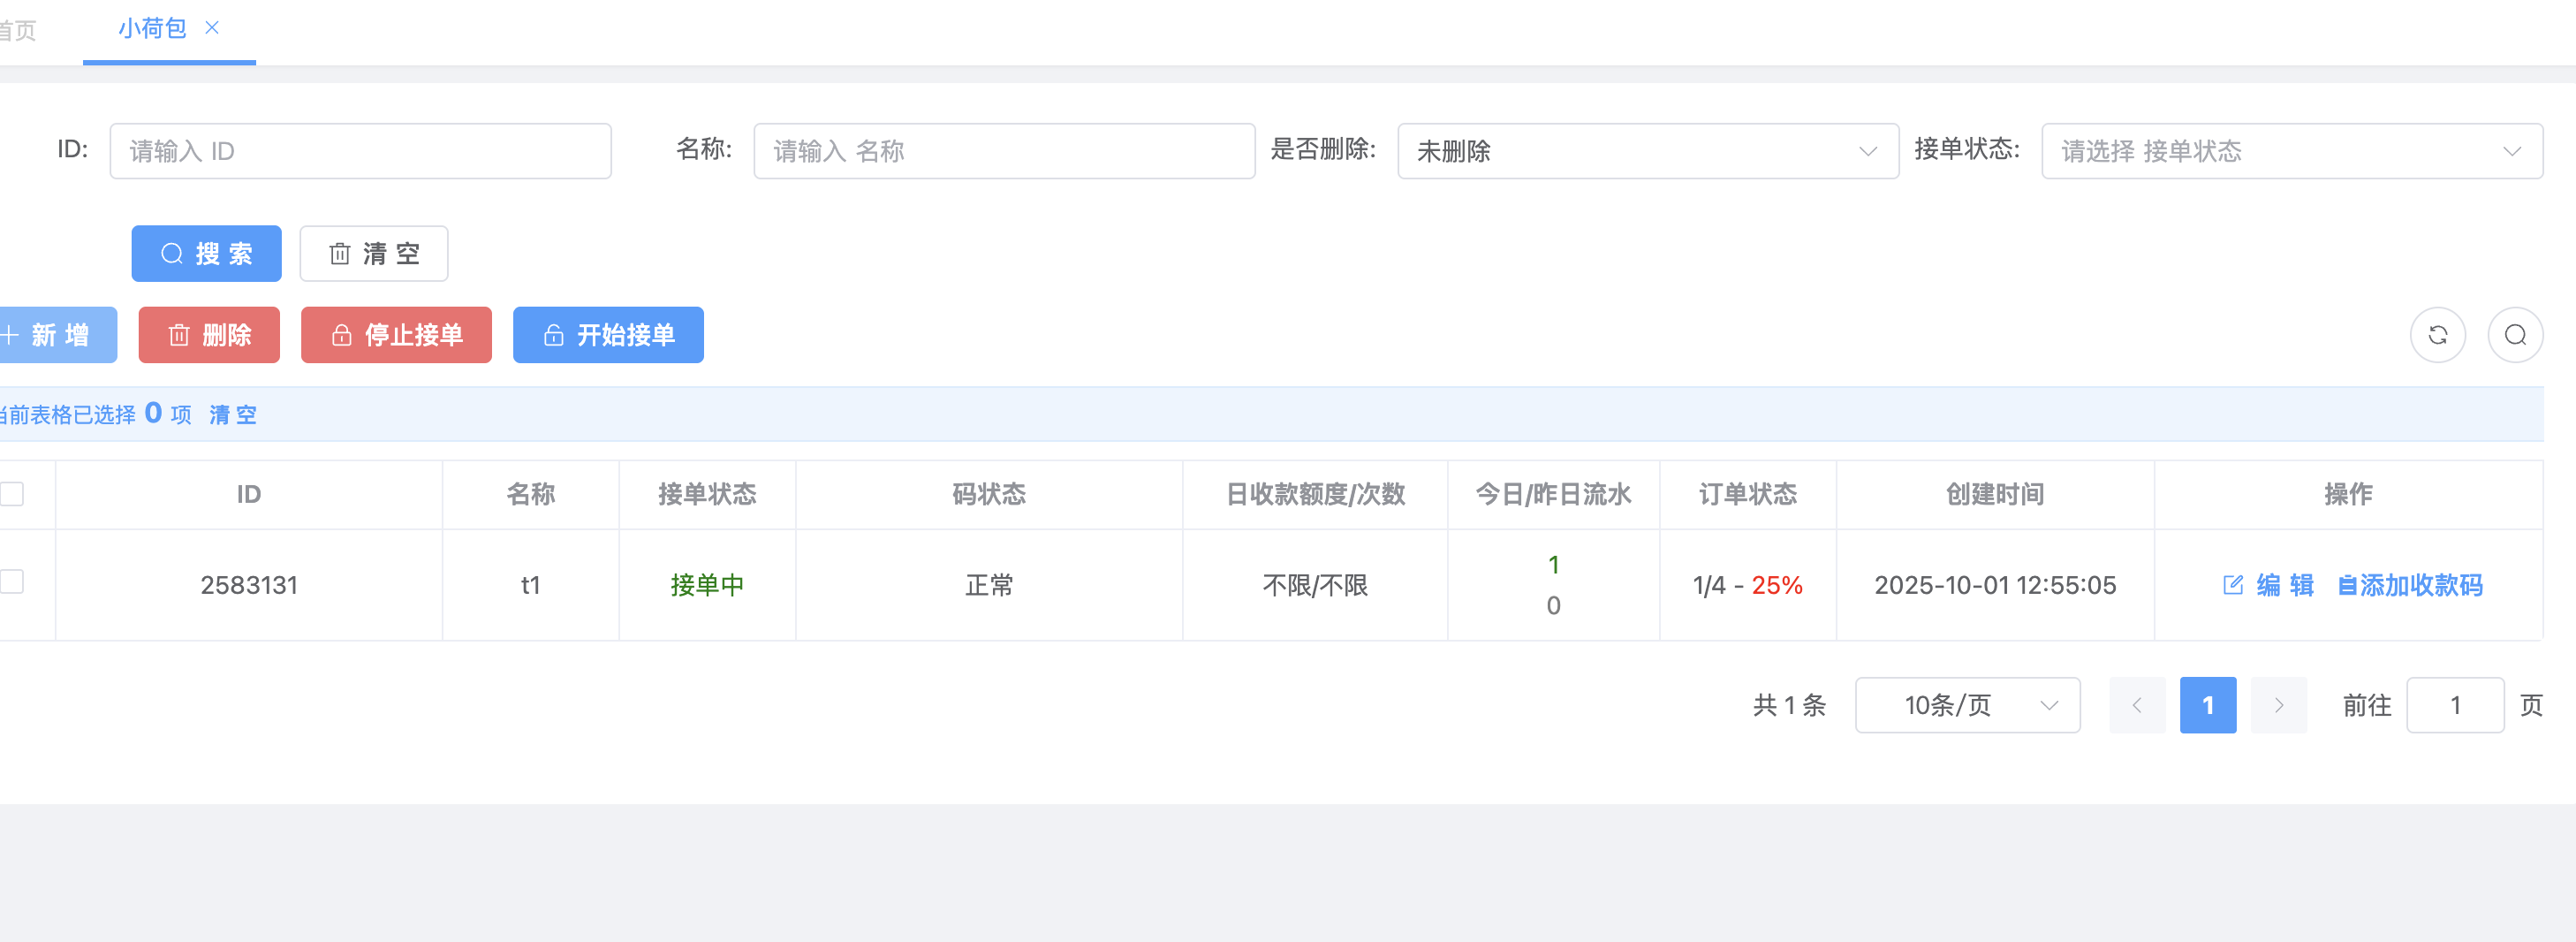Expand the 接单状态 filter dropdown
The height and width of the screenshot is (942, 2576).
[2291, 151]
